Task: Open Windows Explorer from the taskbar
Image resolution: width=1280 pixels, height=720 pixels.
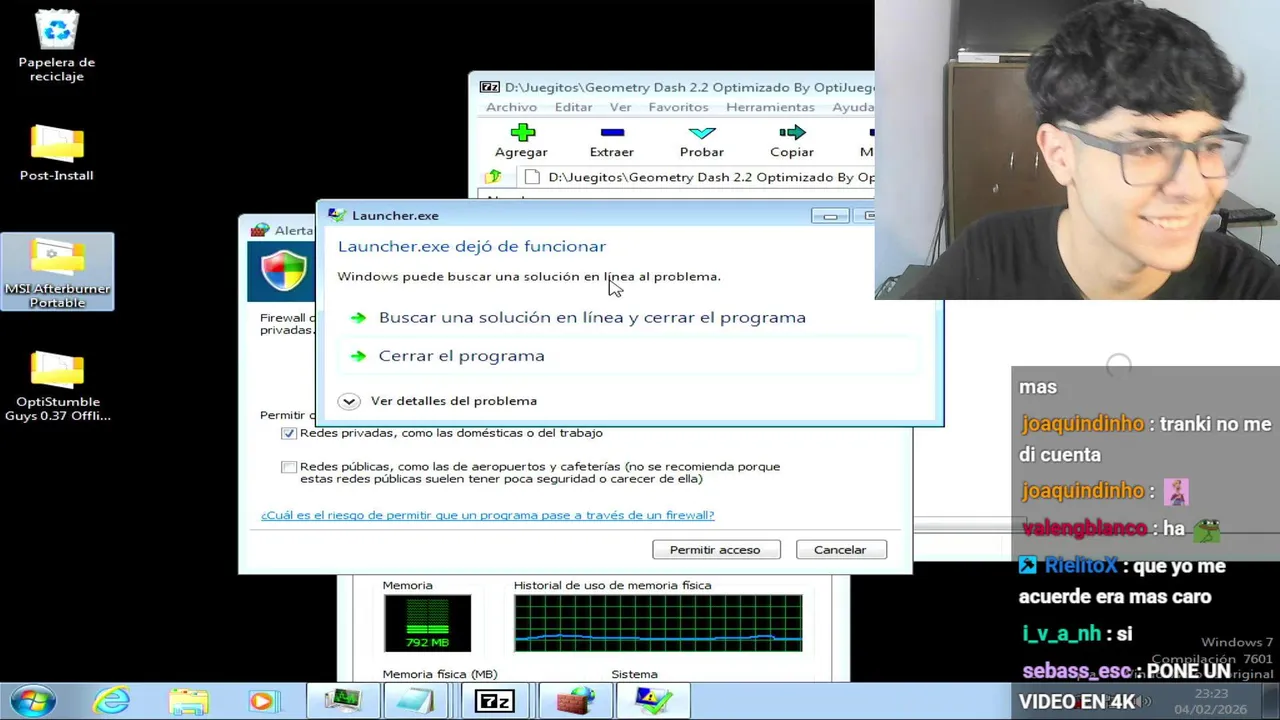Action: (x=187, y=701)
